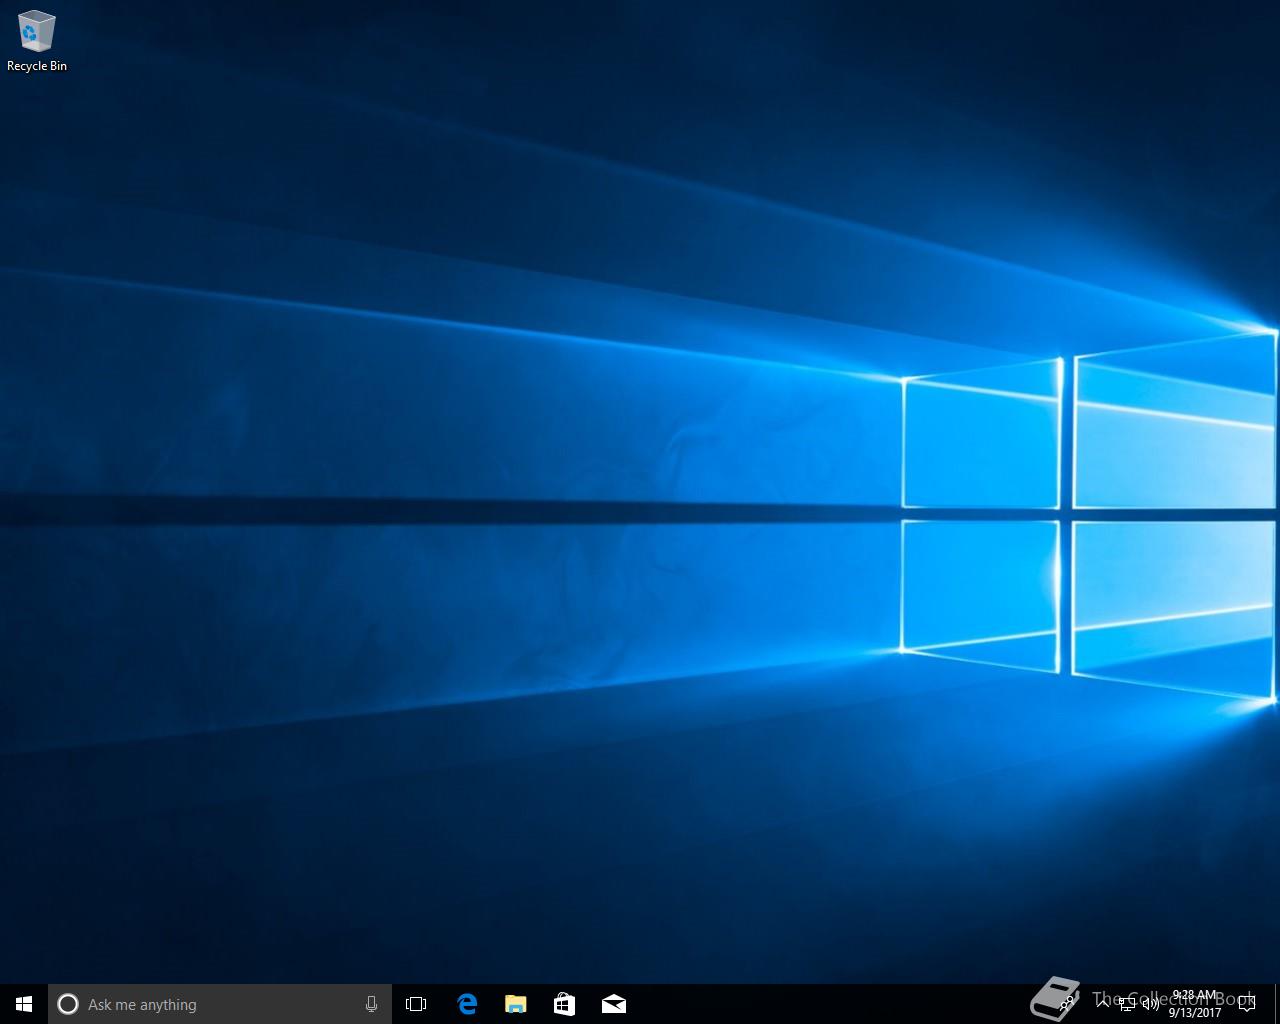The height and width of the screenshot is (1024, 1280).
Task: Open the Action Center notifications icon
Action: 1247,1004
